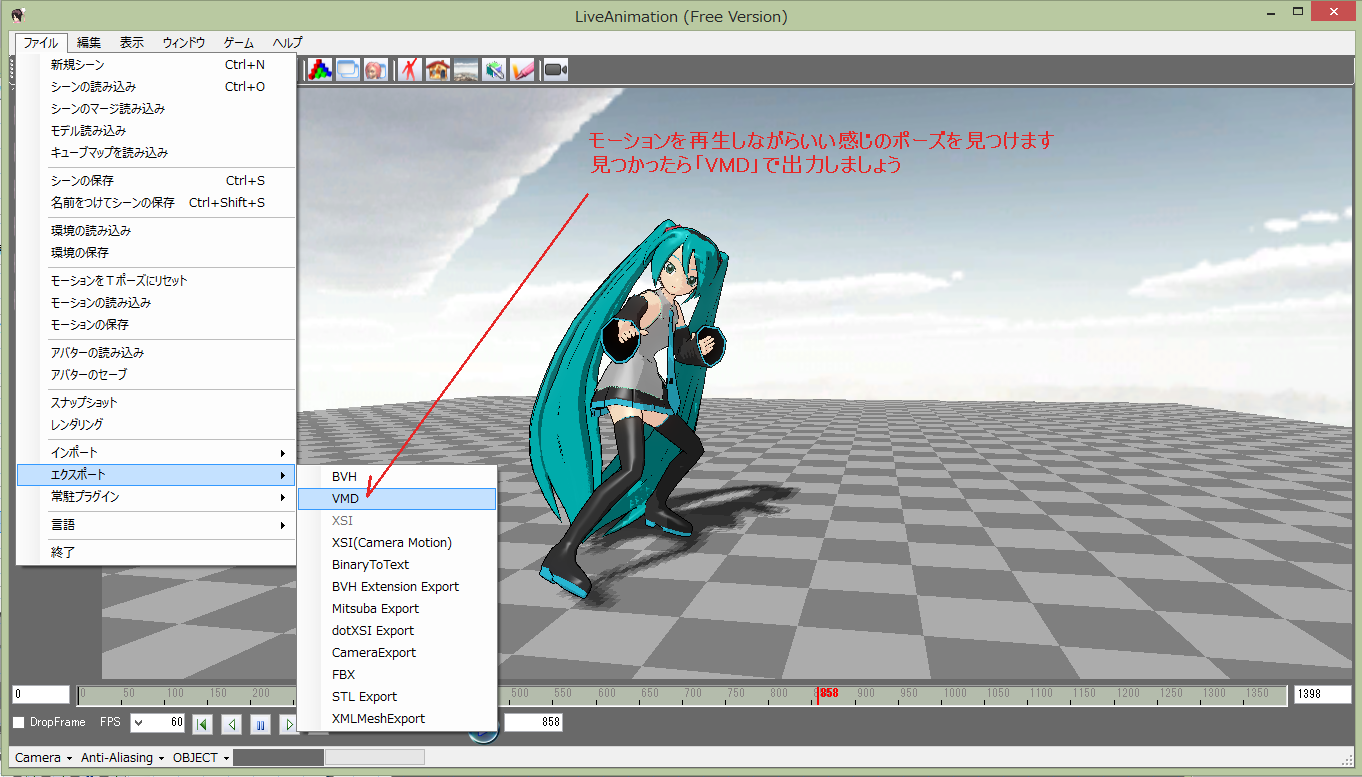Select レンダリング menu item
The image size is (1362, 777).
pos(157,425)
